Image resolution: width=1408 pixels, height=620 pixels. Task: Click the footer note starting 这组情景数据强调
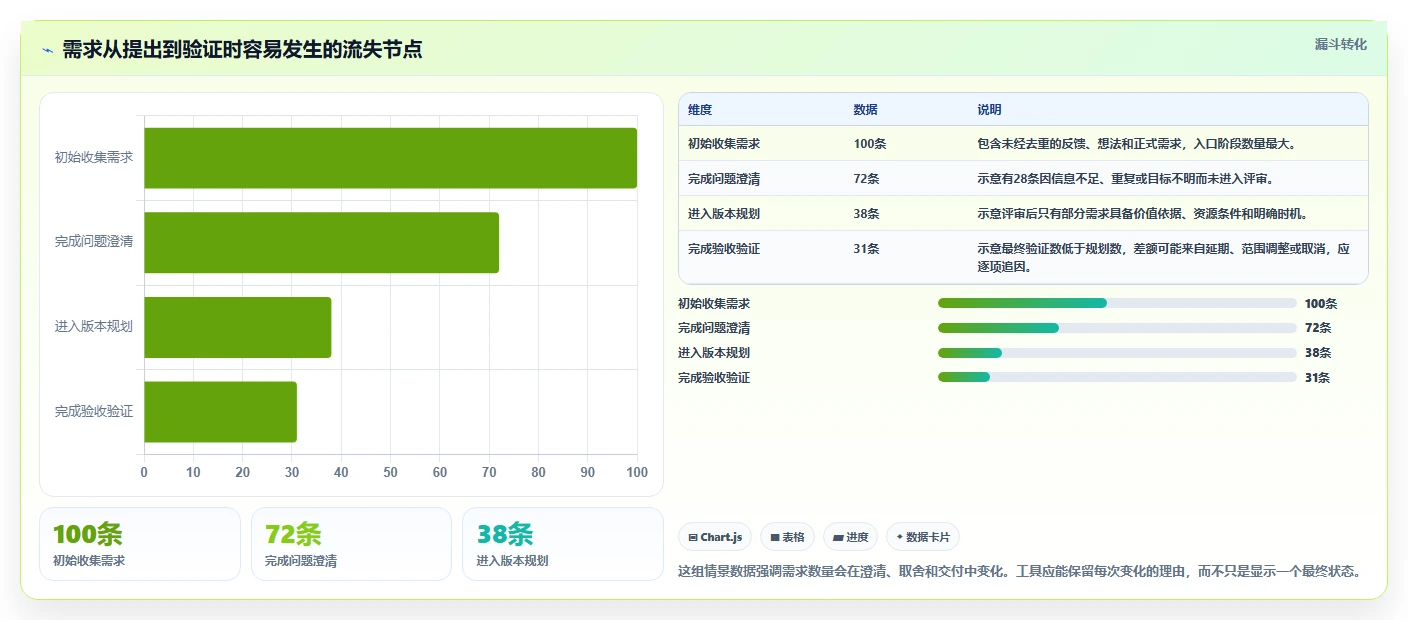pyautogui.click(x=1019, y=572)
